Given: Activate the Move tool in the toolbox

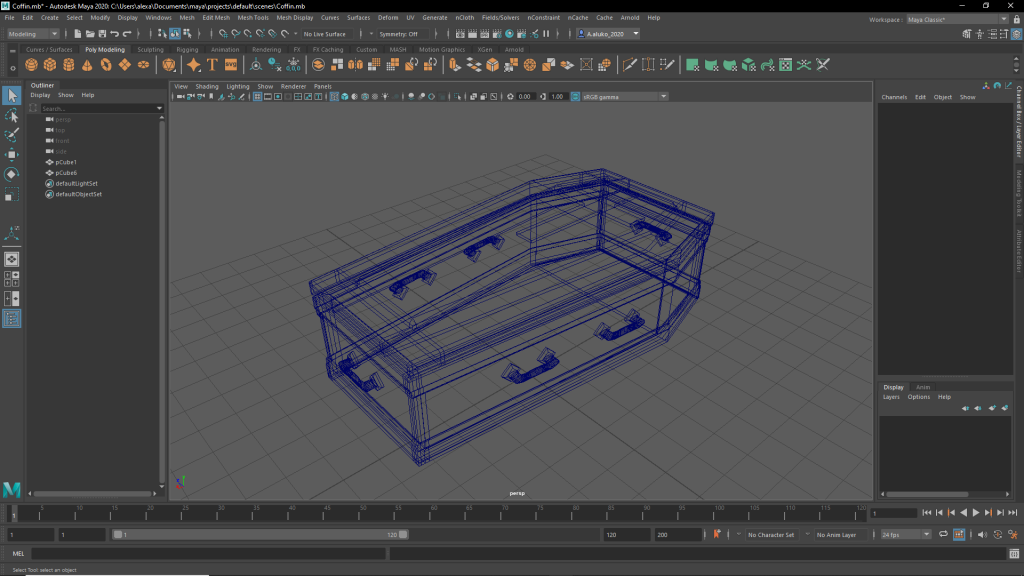Looking at the screenshot, I should [12, 155].
